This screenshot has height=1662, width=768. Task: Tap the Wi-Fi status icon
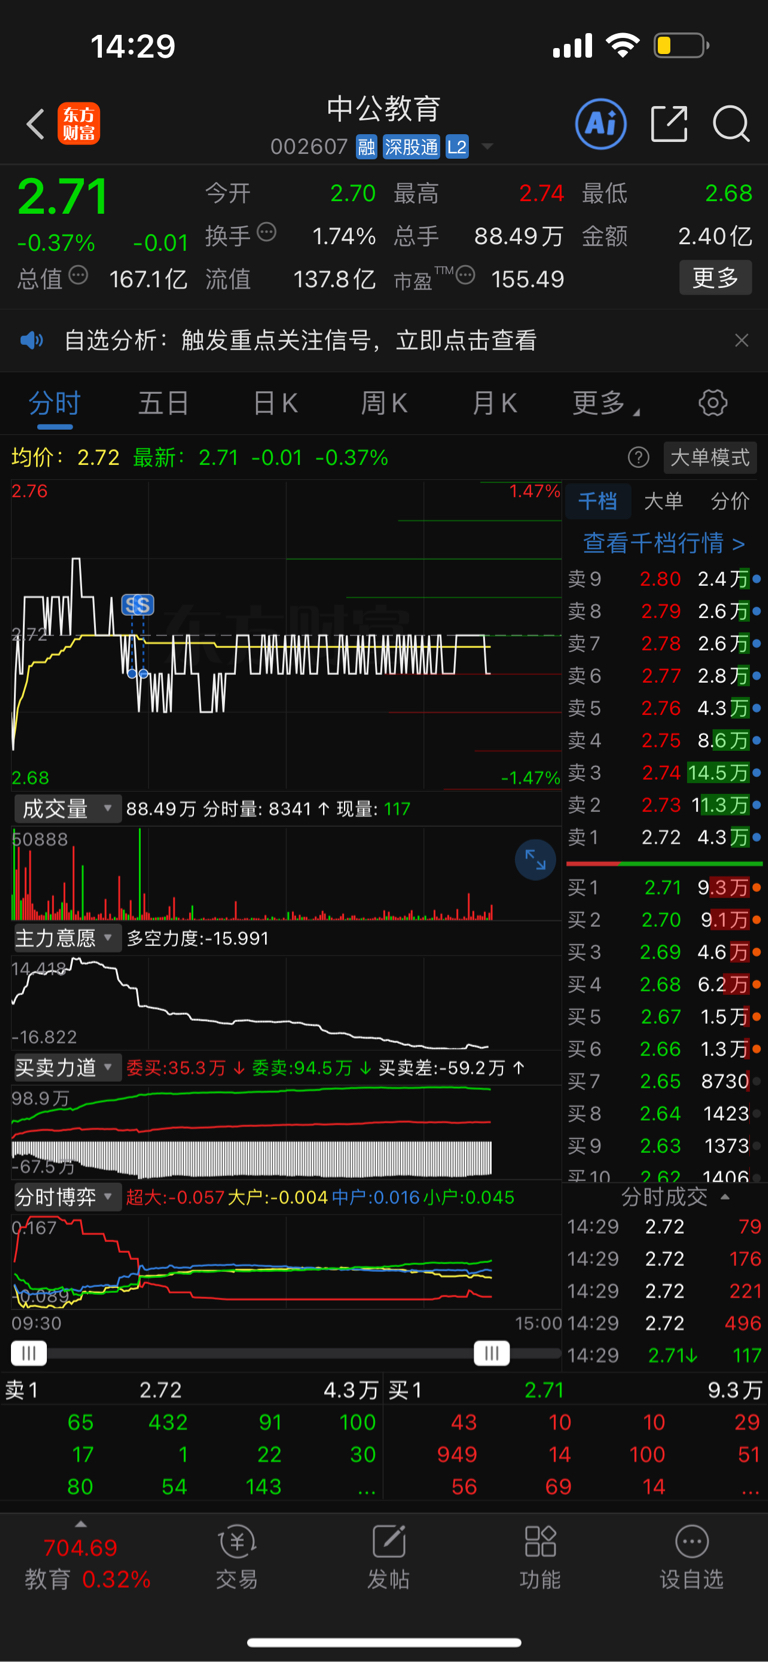point(623,45)
